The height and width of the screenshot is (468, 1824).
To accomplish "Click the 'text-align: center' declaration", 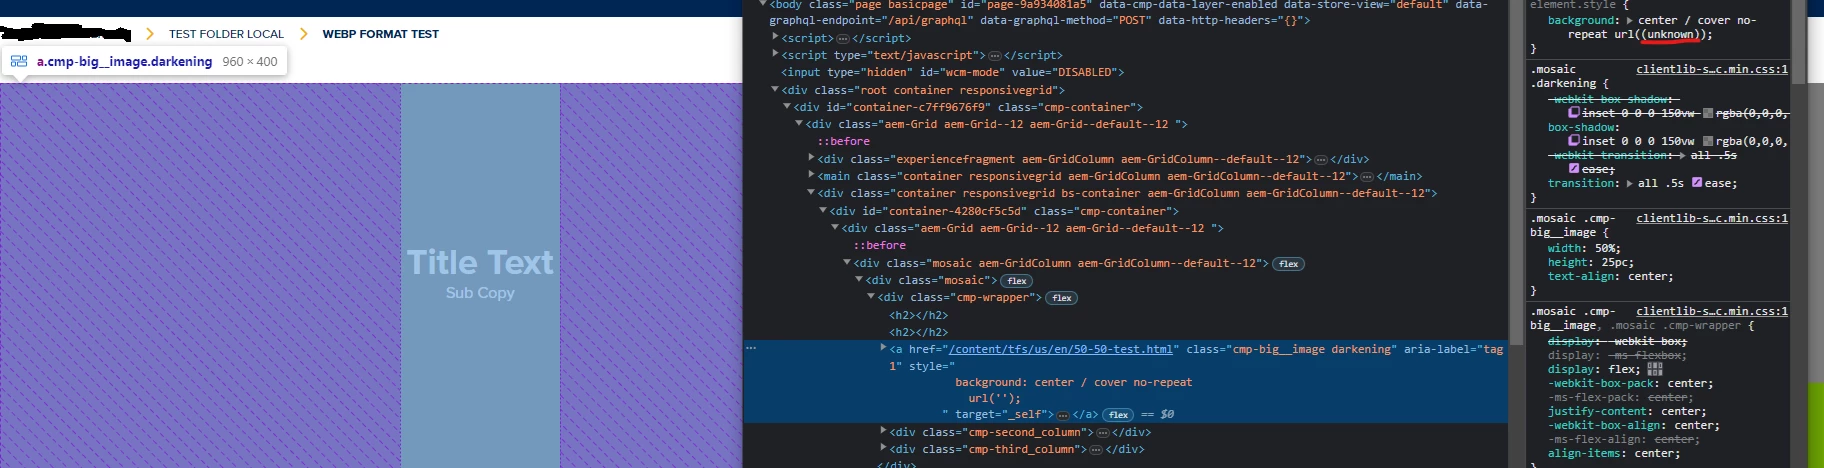I will [x=1610, y=276].
